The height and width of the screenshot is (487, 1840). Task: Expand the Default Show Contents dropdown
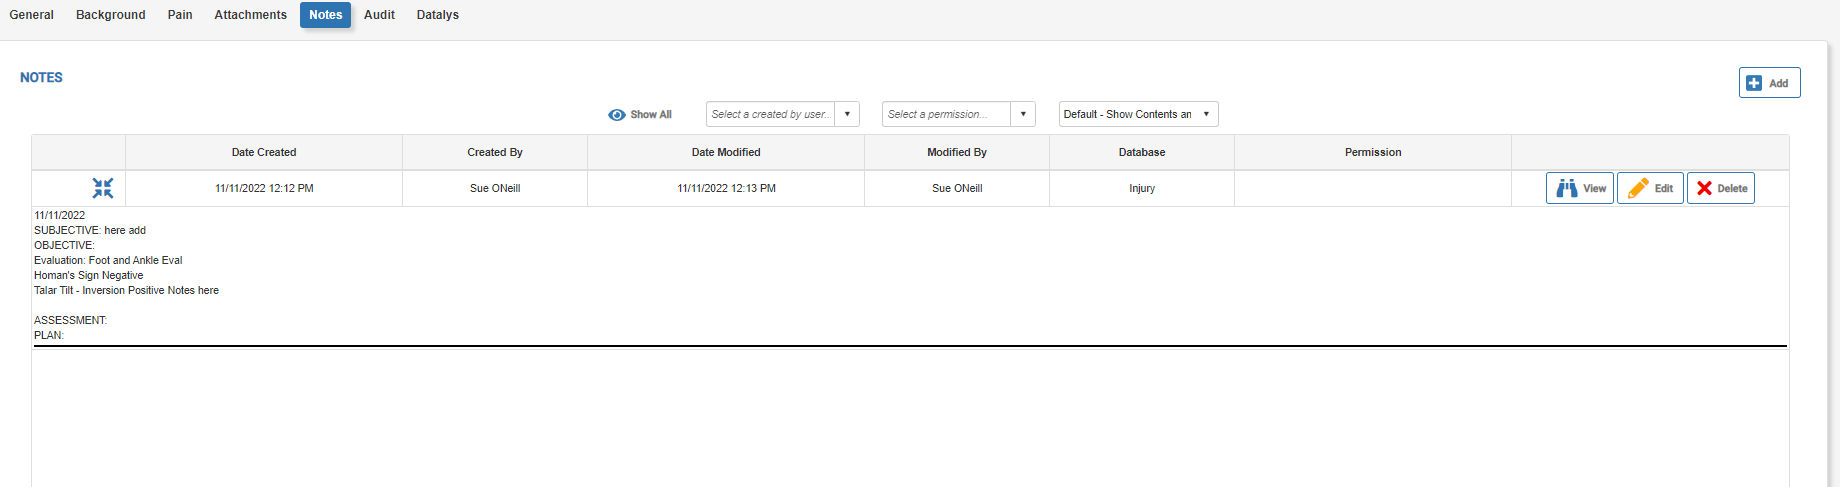[x=1138, y=114]
